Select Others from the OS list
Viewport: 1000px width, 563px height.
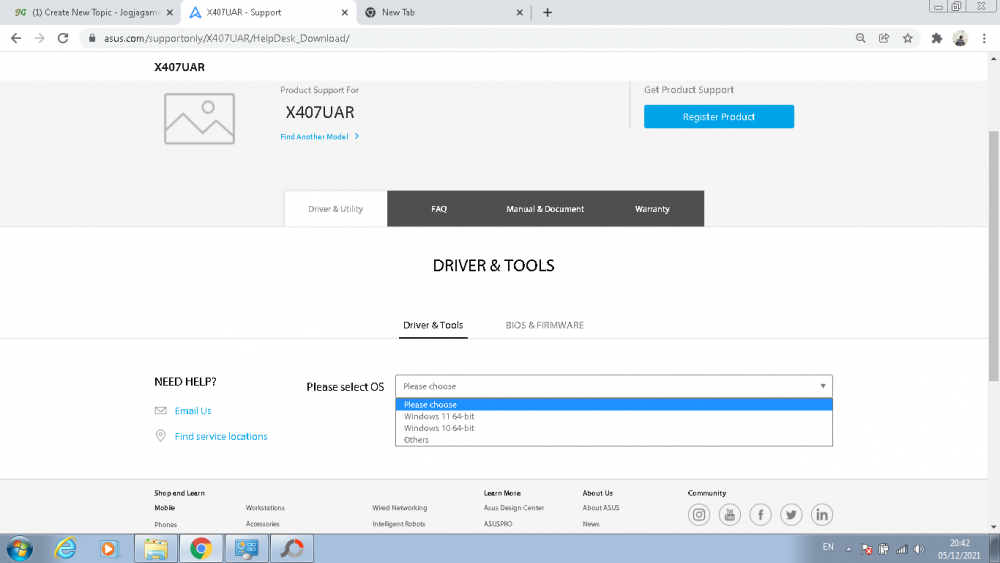[x=614, y=440]
